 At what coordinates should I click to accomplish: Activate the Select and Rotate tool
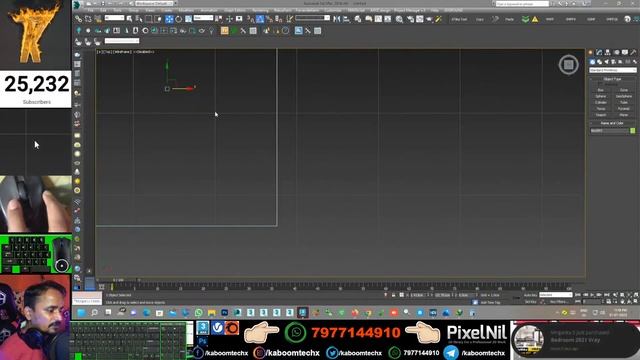(178, 19)
